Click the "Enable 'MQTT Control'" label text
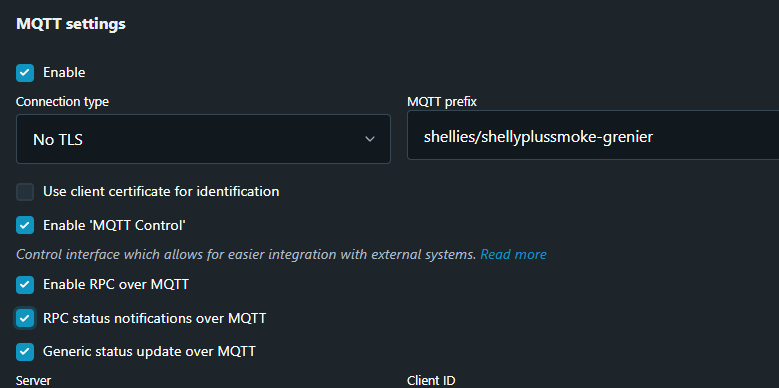 coord(114,226)
